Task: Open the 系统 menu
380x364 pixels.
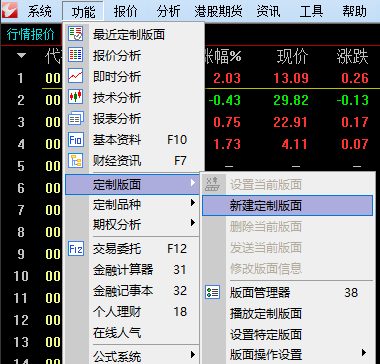Action: tap(39, 12)
